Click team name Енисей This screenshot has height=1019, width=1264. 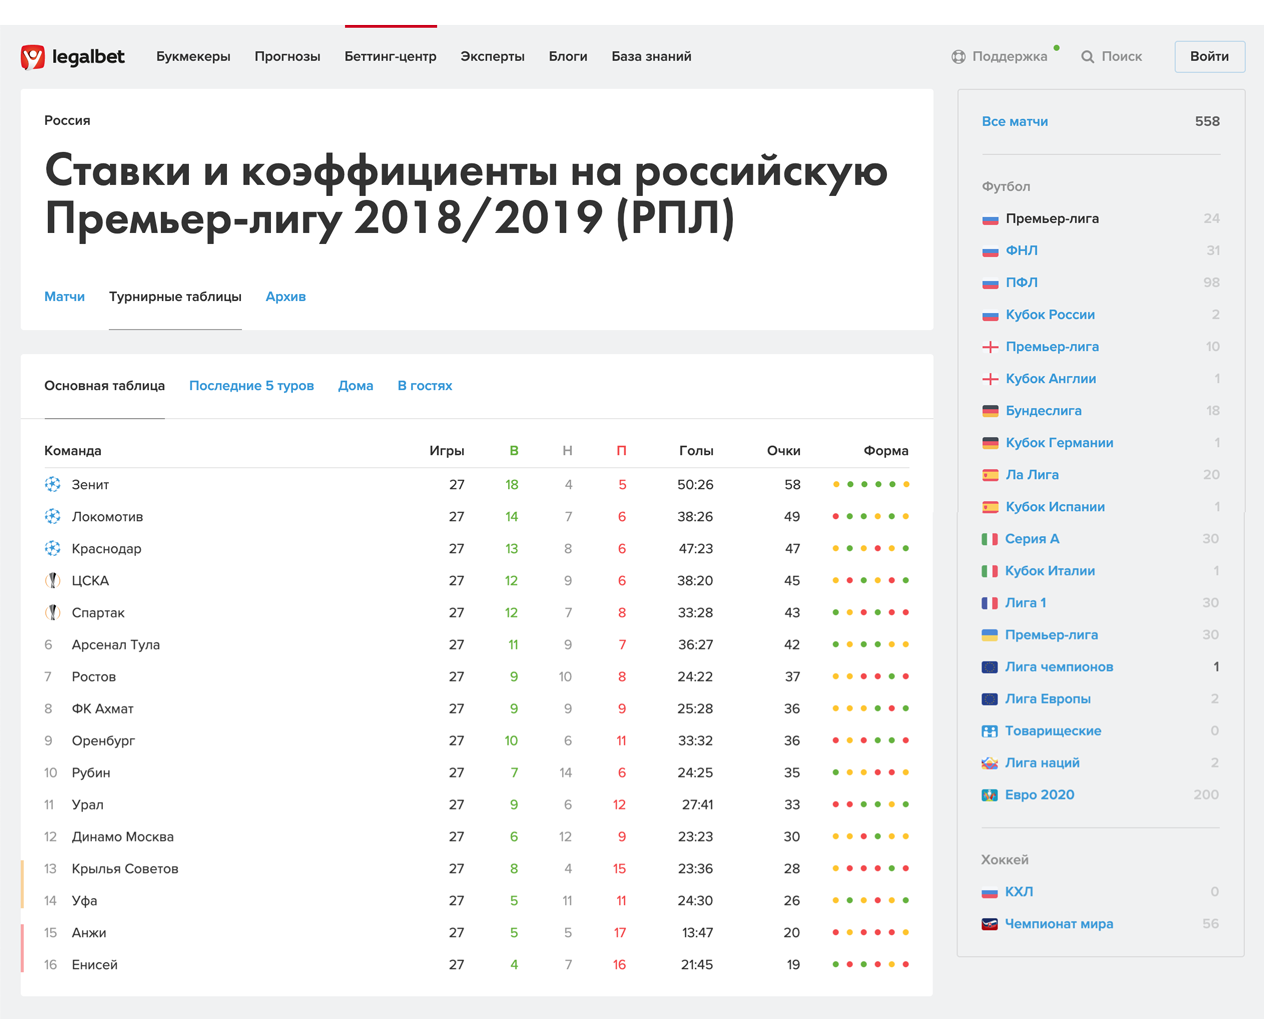pyautogui.click(x=94, y=965)
